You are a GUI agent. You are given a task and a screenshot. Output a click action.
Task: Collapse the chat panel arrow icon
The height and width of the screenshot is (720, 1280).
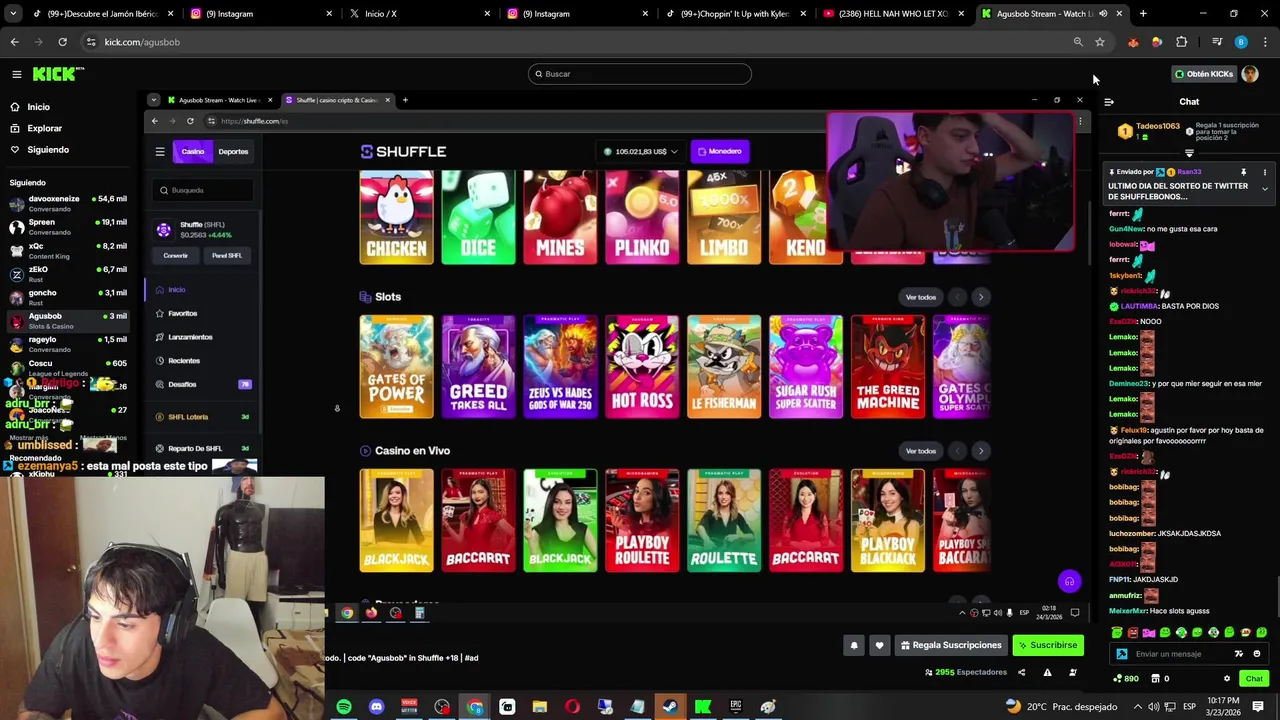coord(1109,102)
